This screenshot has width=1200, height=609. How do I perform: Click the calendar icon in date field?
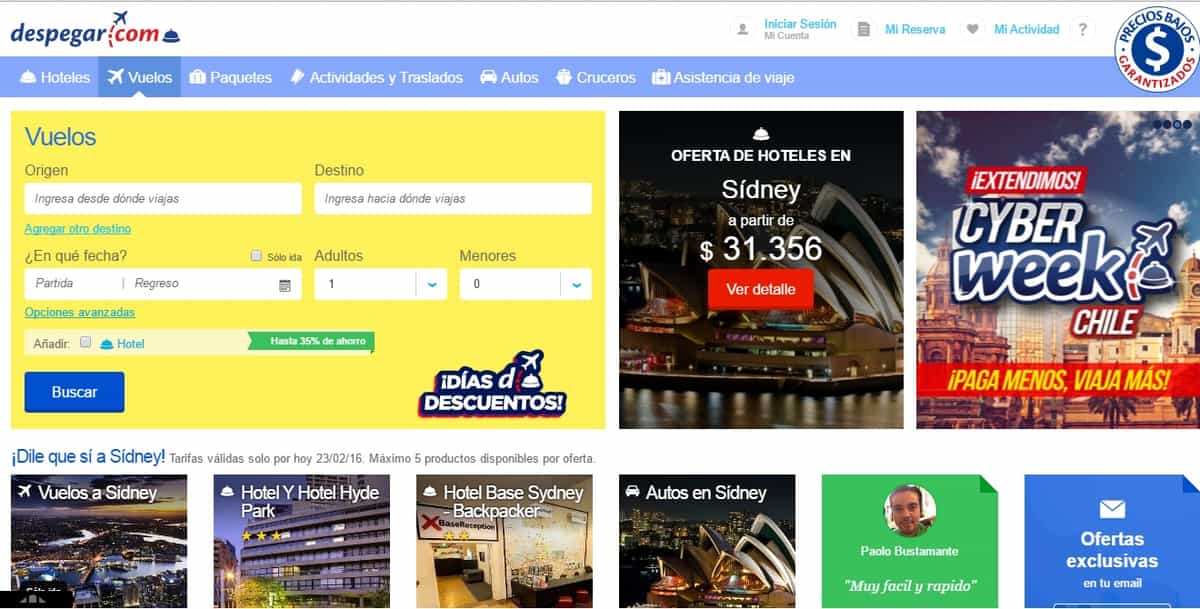click(x=285, y=285)
